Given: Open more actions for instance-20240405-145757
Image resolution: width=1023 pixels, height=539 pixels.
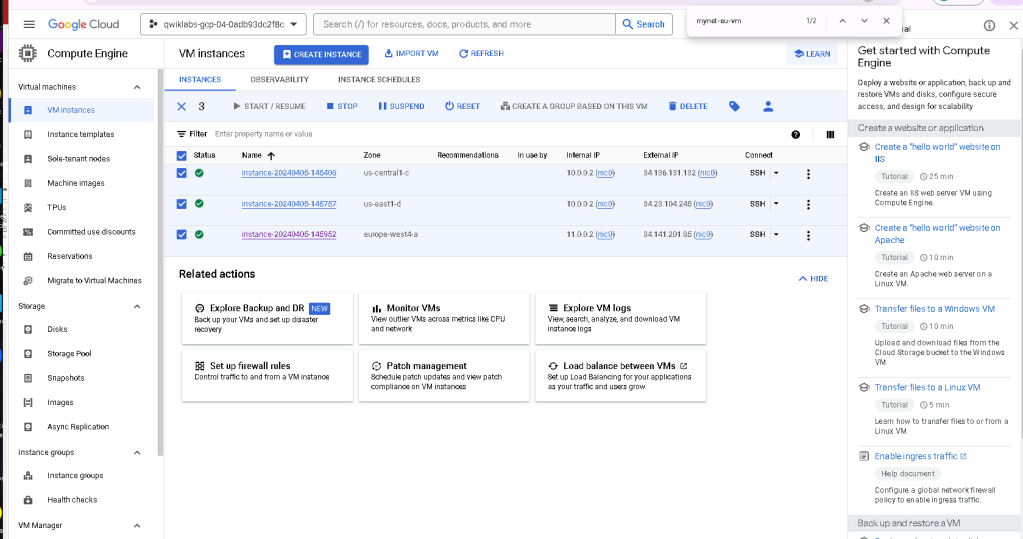Looking at the screenshot, I should pyautogui.click(x=808, y=205).
